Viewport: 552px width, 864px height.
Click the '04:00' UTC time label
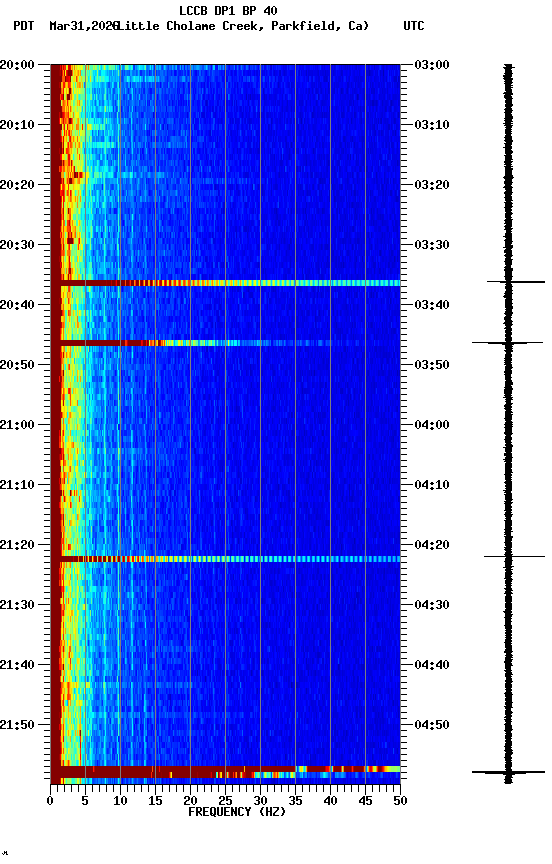tap(432, 425)
